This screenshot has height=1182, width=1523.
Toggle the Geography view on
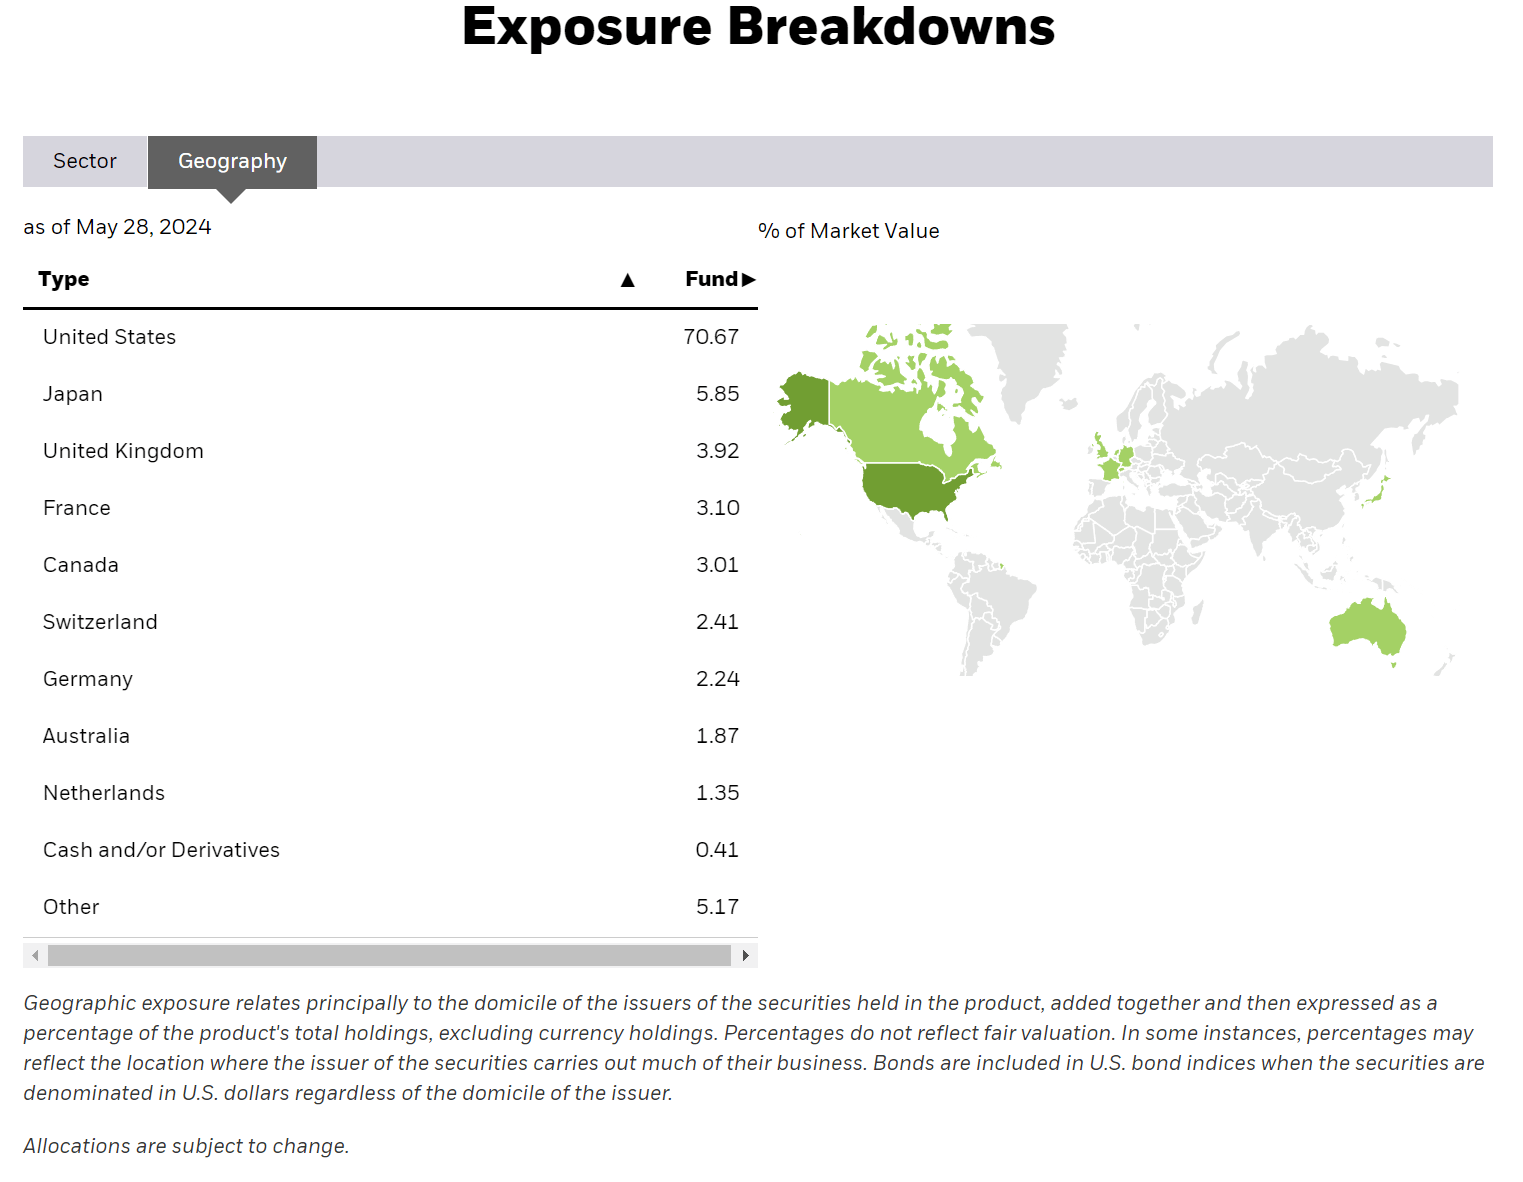[232, 161]
